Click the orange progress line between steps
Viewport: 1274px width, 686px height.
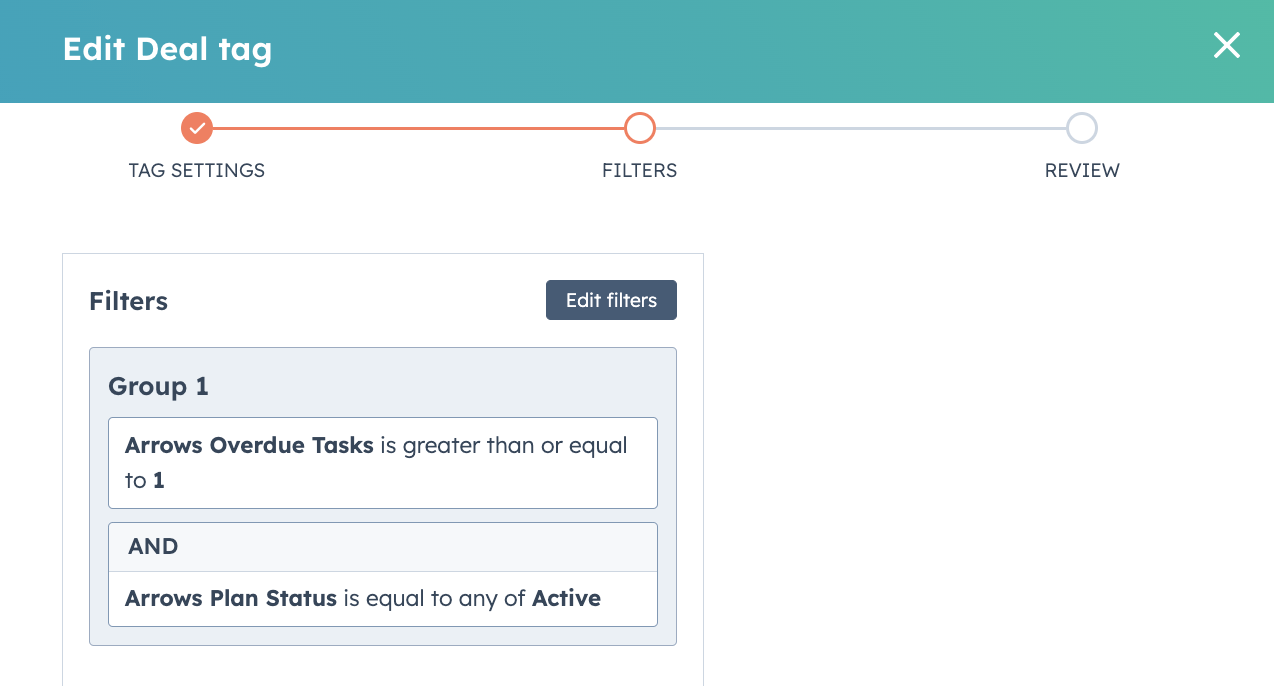point(418,128)
